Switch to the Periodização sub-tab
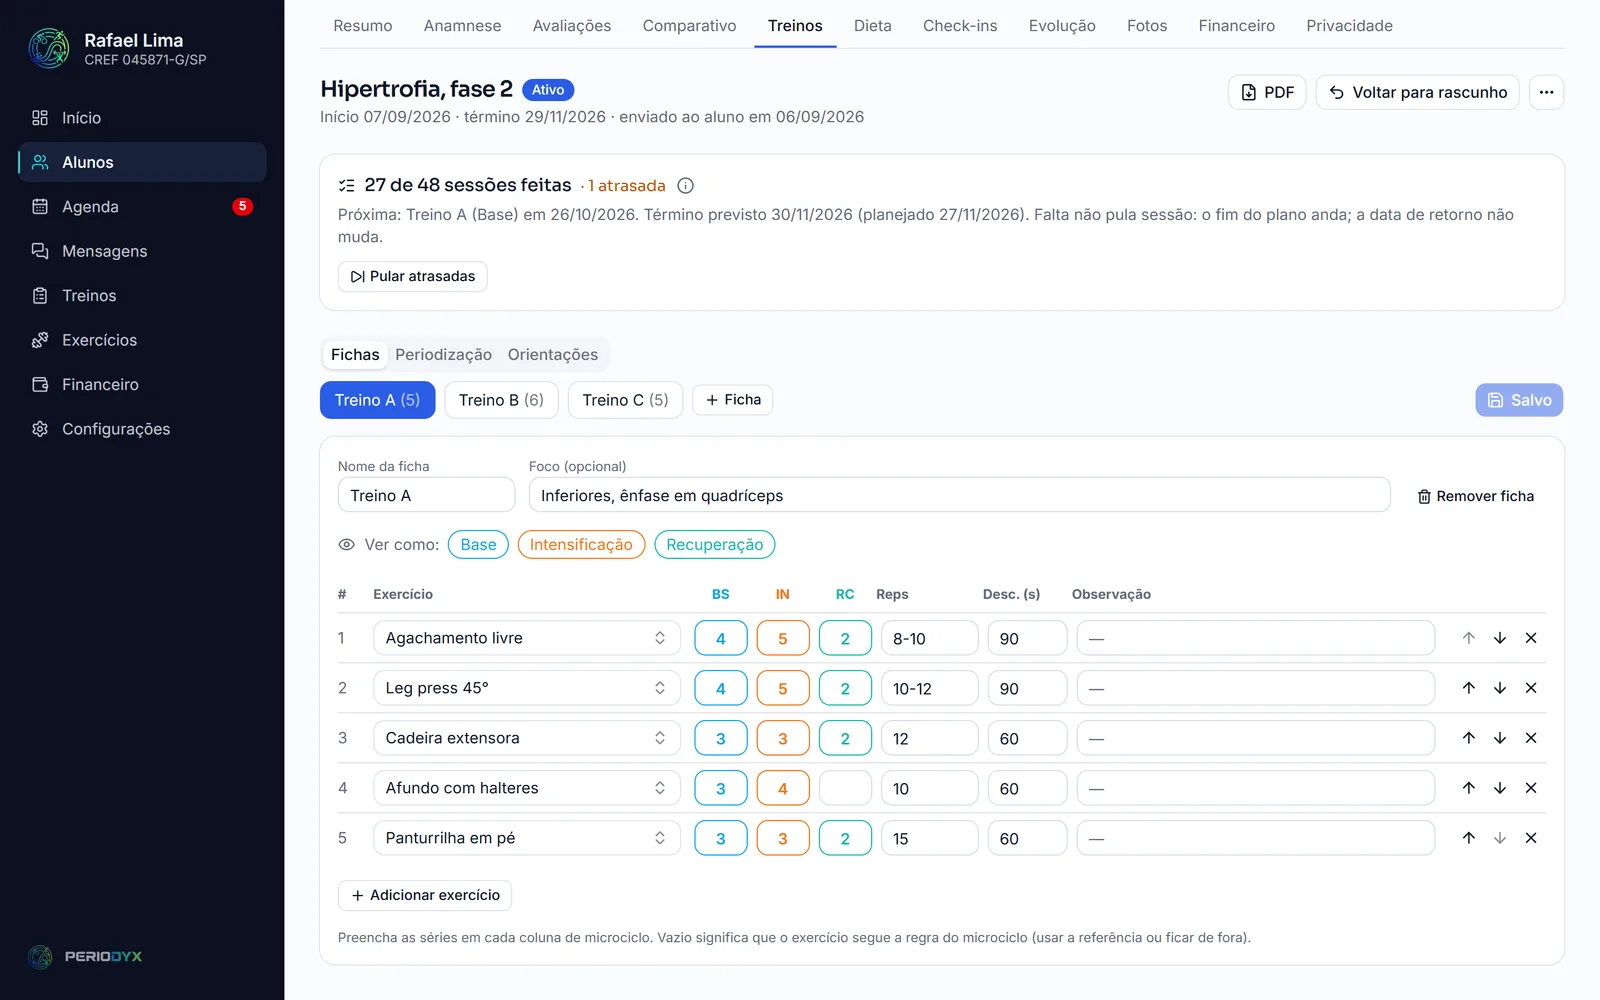This screenshot has height=1000, width=1600. click(x=443, y=355)
